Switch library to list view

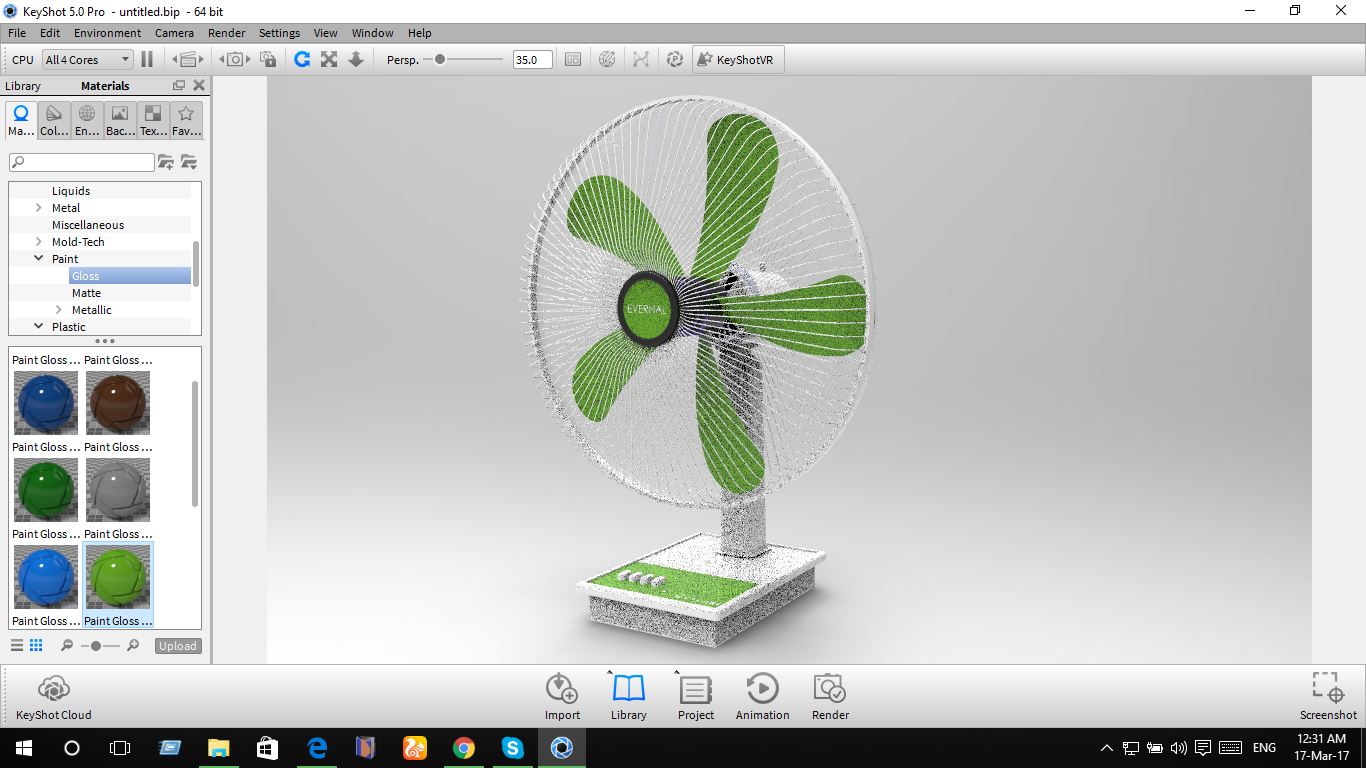pos(17,646)
